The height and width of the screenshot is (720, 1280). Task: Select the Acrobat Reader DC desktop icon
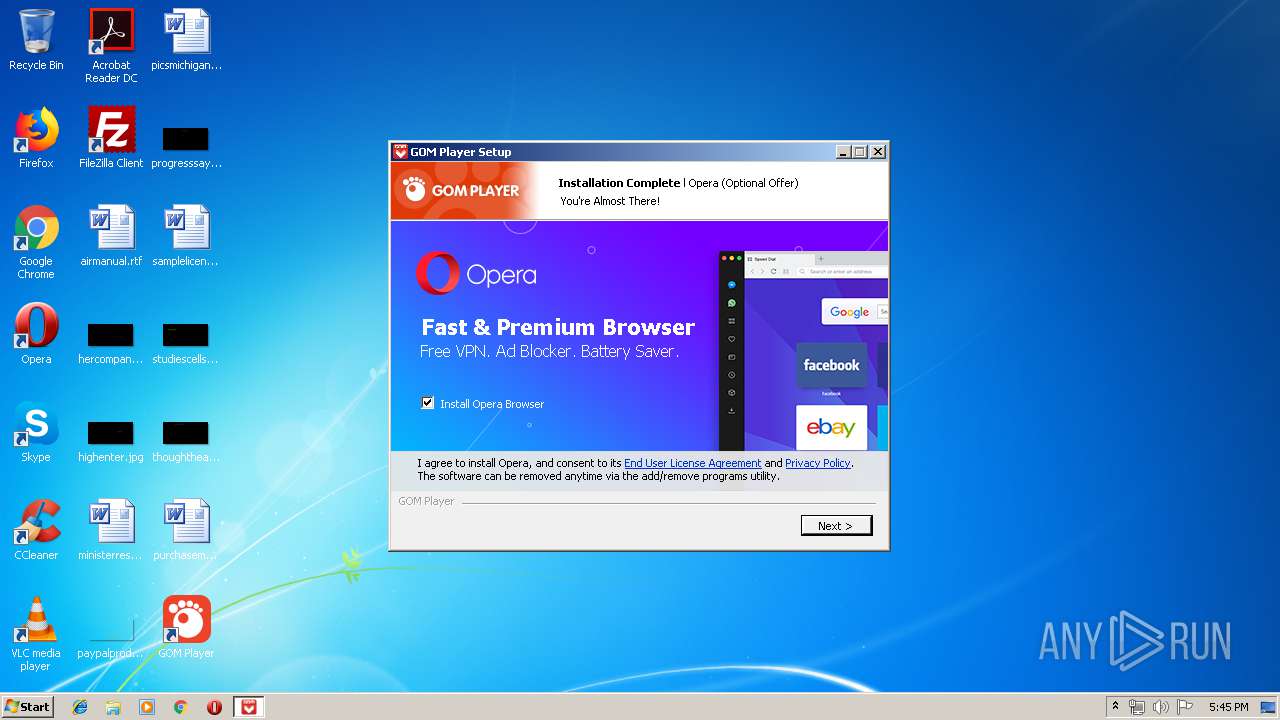pos(111,46)
